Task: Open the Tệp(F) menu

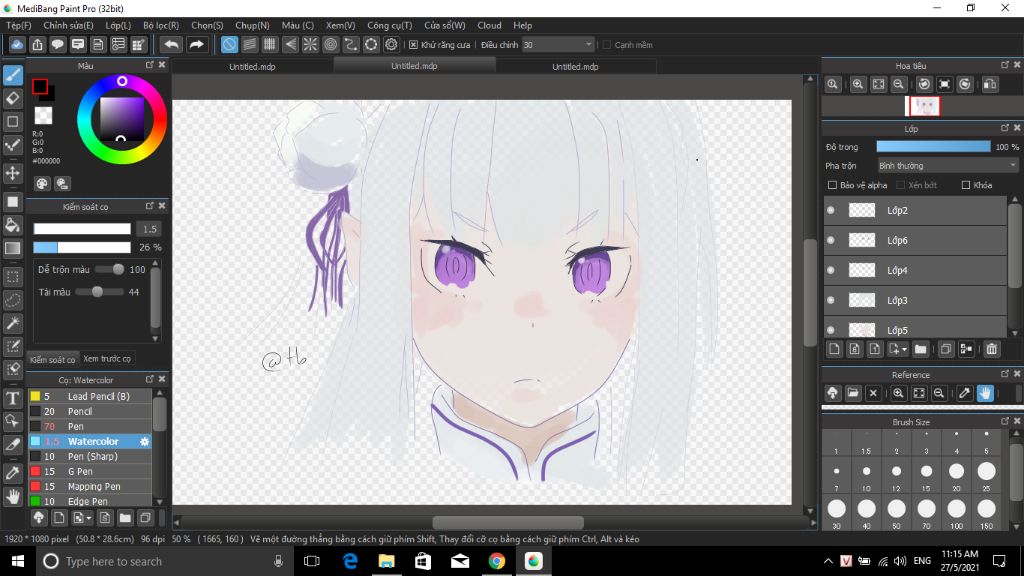Action: 19,25
